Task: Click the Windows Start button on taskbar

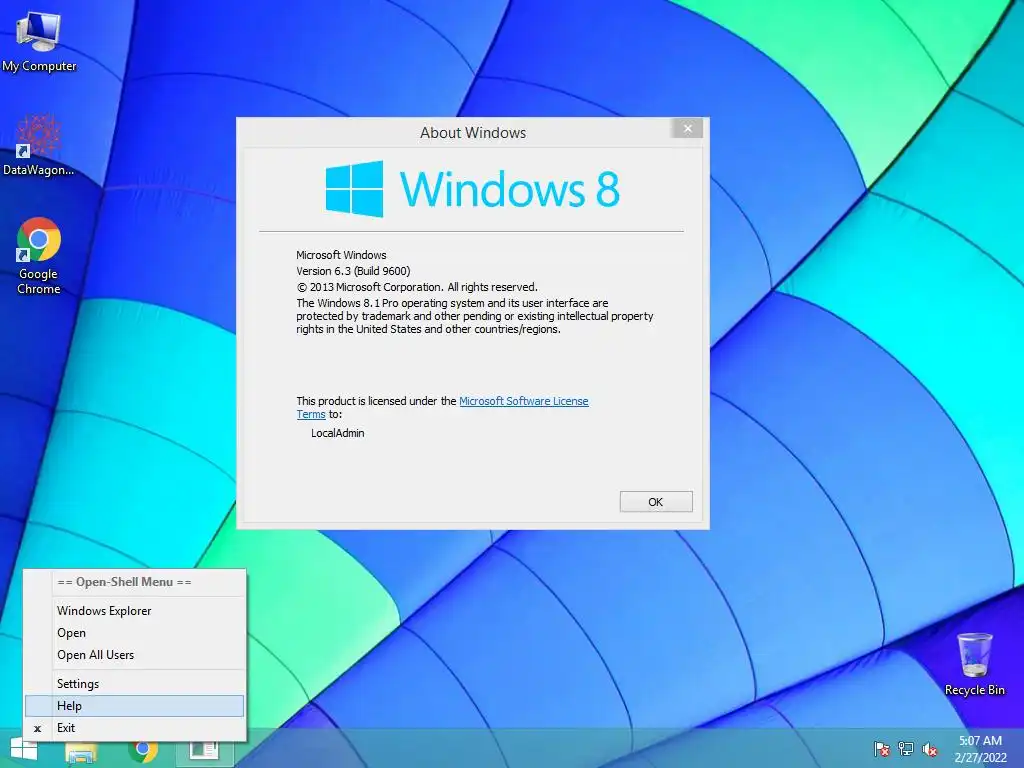Action: tap(24, 750)
